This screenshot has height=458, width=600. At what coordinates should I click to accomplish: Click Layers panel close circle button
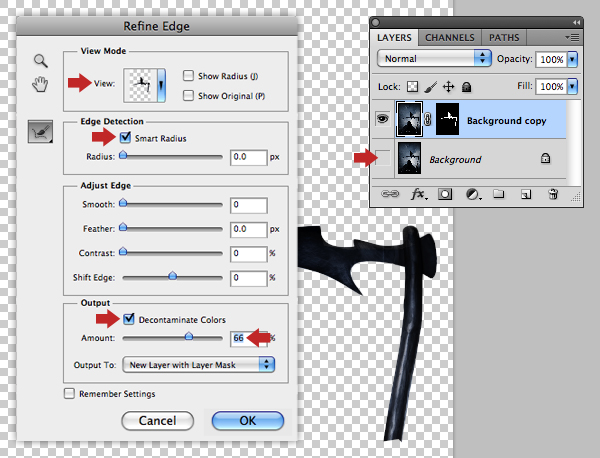376,23
